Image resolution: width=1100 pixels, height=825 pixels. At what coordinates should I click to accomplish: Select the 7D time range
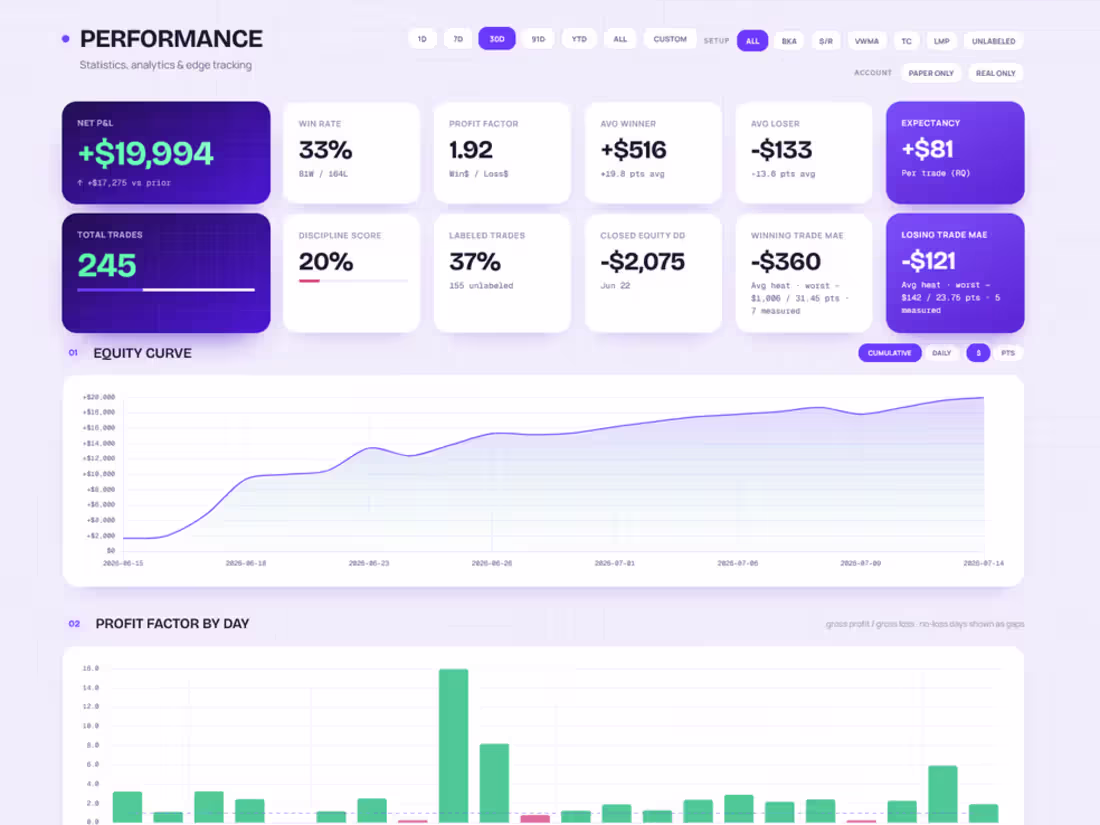458,39
